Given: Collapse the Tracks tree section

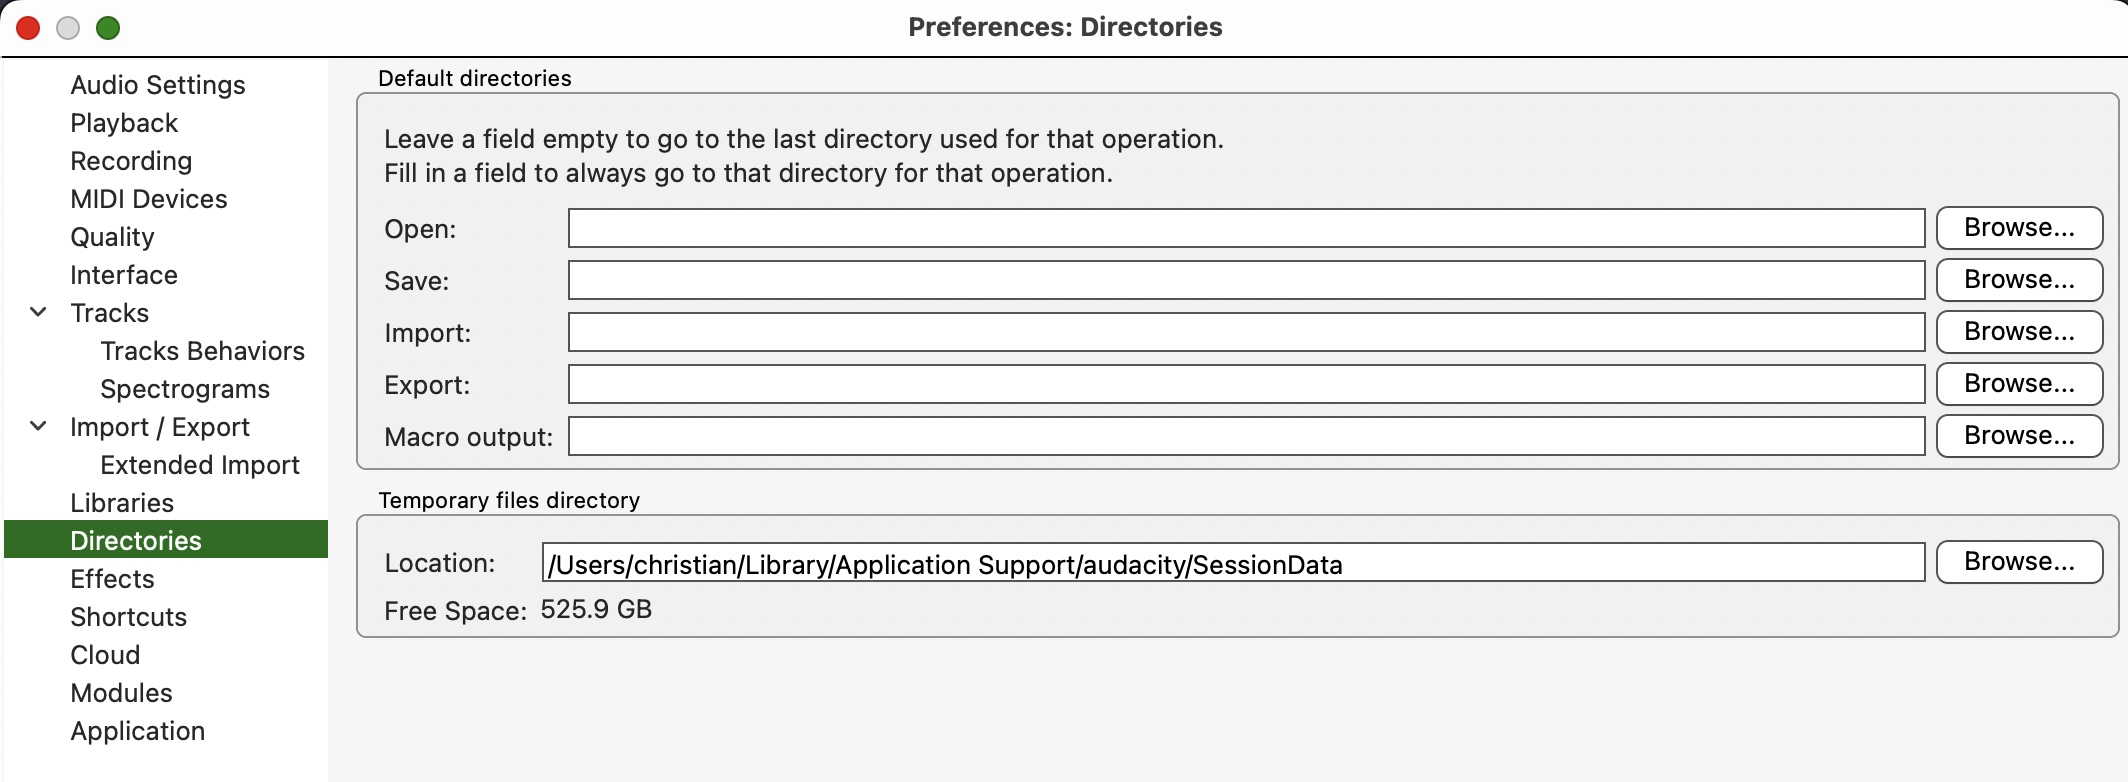Looking at the screenshot, I should (x=38, y=312).
